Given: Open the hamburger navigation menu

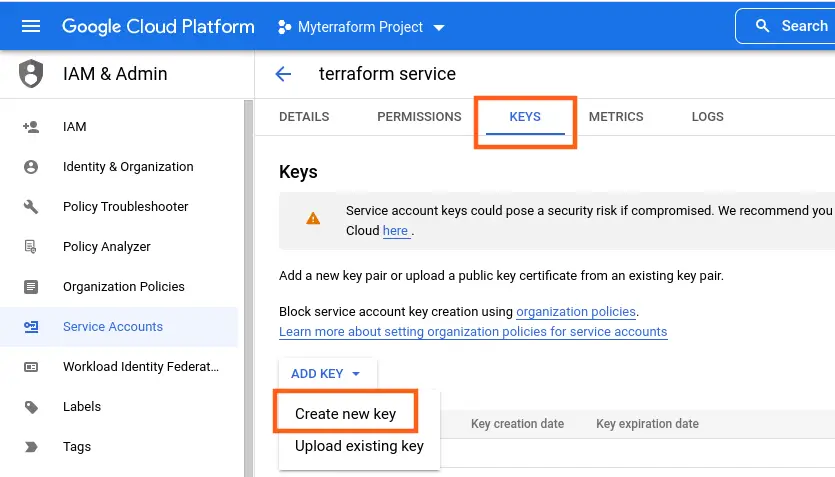Looking at the screenshot, I should 31,26.
